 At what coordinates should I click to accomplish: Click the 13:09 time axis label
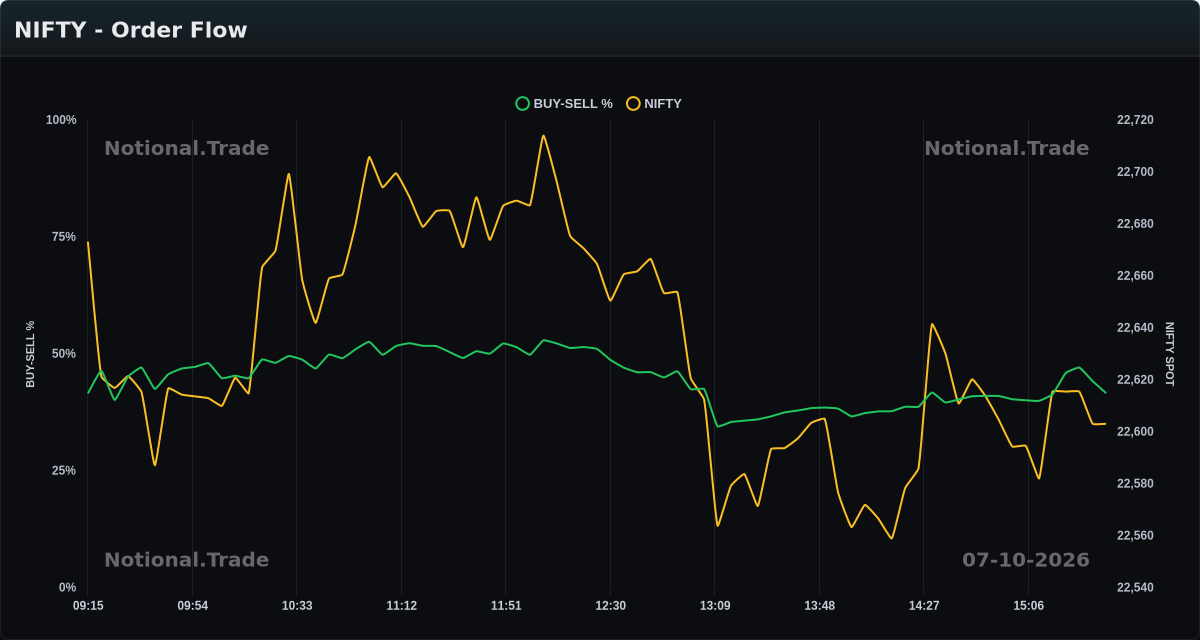click(x=715, y=606)
